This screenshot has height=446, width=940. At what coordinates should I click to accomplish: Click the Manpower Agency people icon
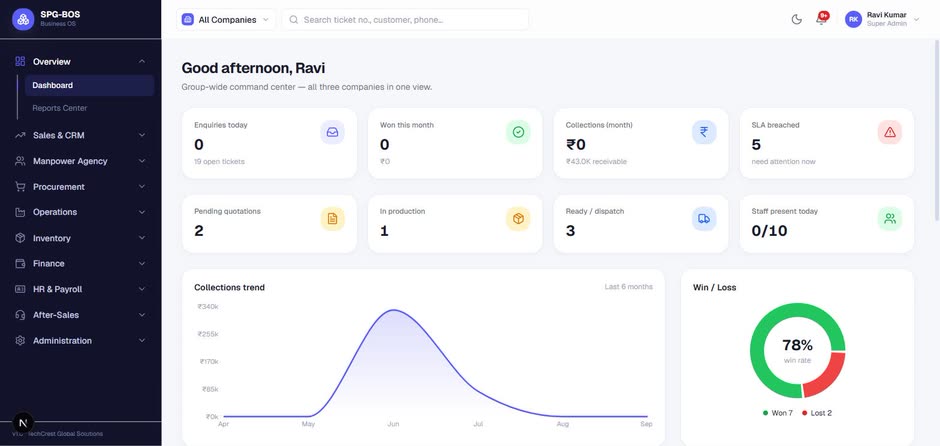coord(20,161)
